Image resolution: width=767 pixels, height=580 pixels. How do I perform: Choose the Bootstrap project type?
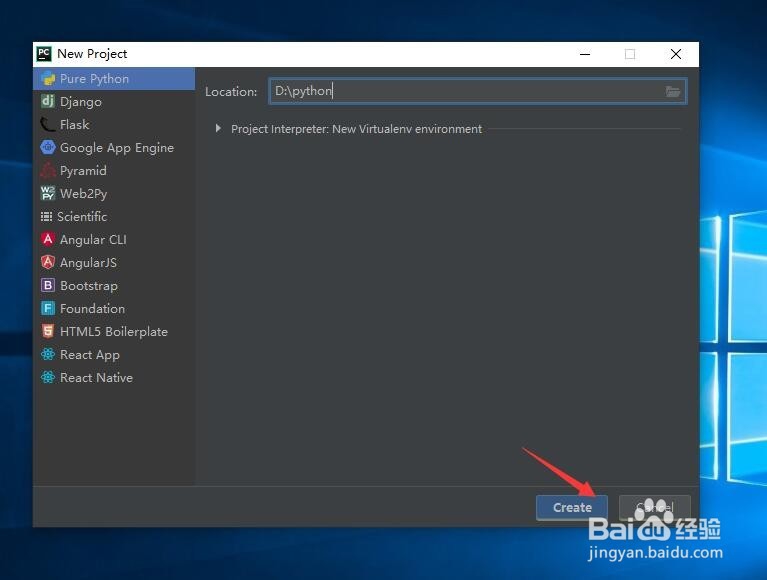click(x=113, y=285)
